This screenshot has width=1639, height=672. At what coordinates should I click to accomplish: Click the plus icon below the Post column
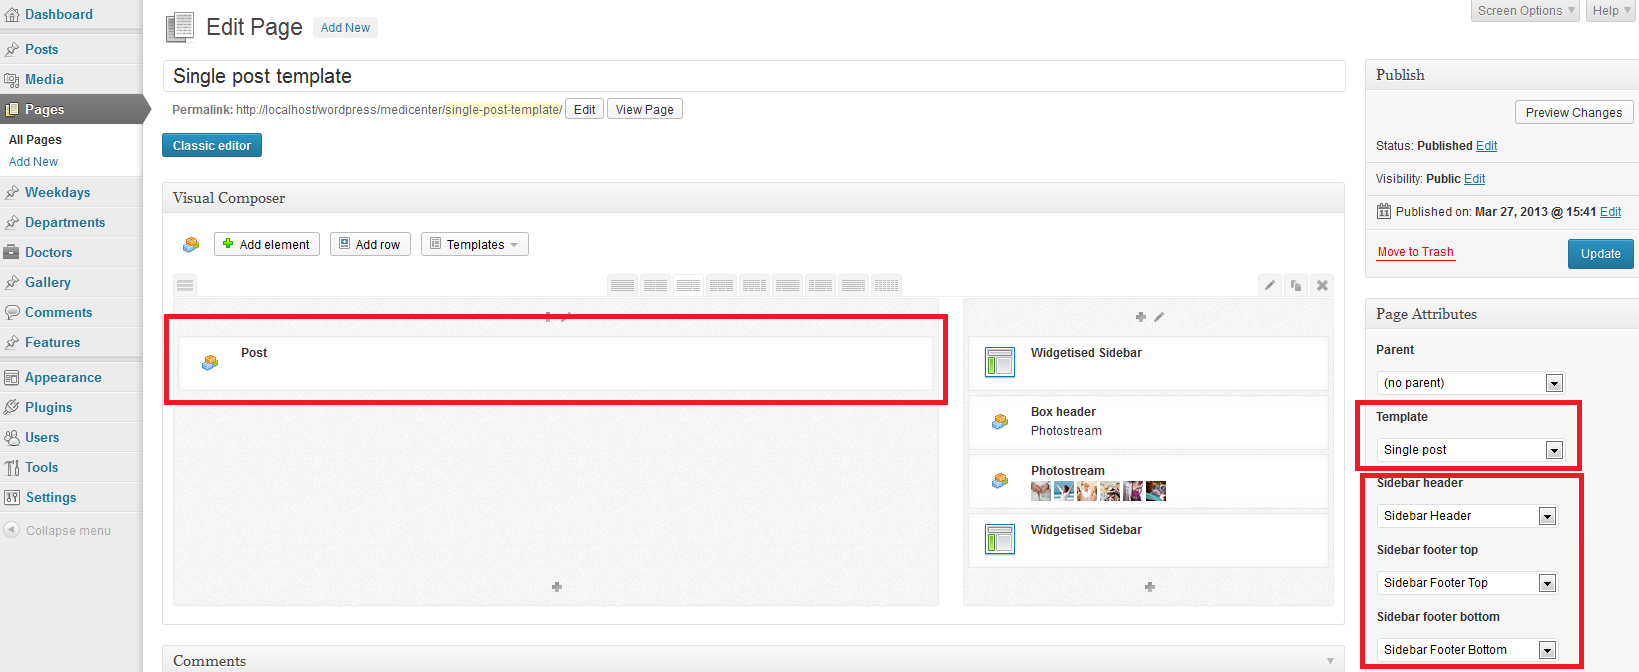coord(556,587)
